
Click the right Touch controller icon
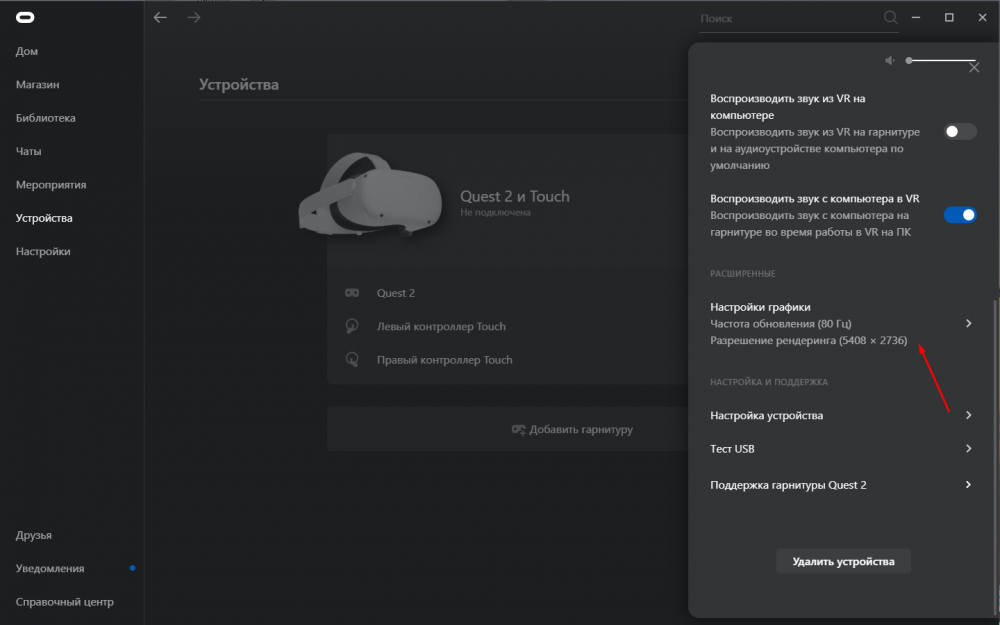[352, 360]
